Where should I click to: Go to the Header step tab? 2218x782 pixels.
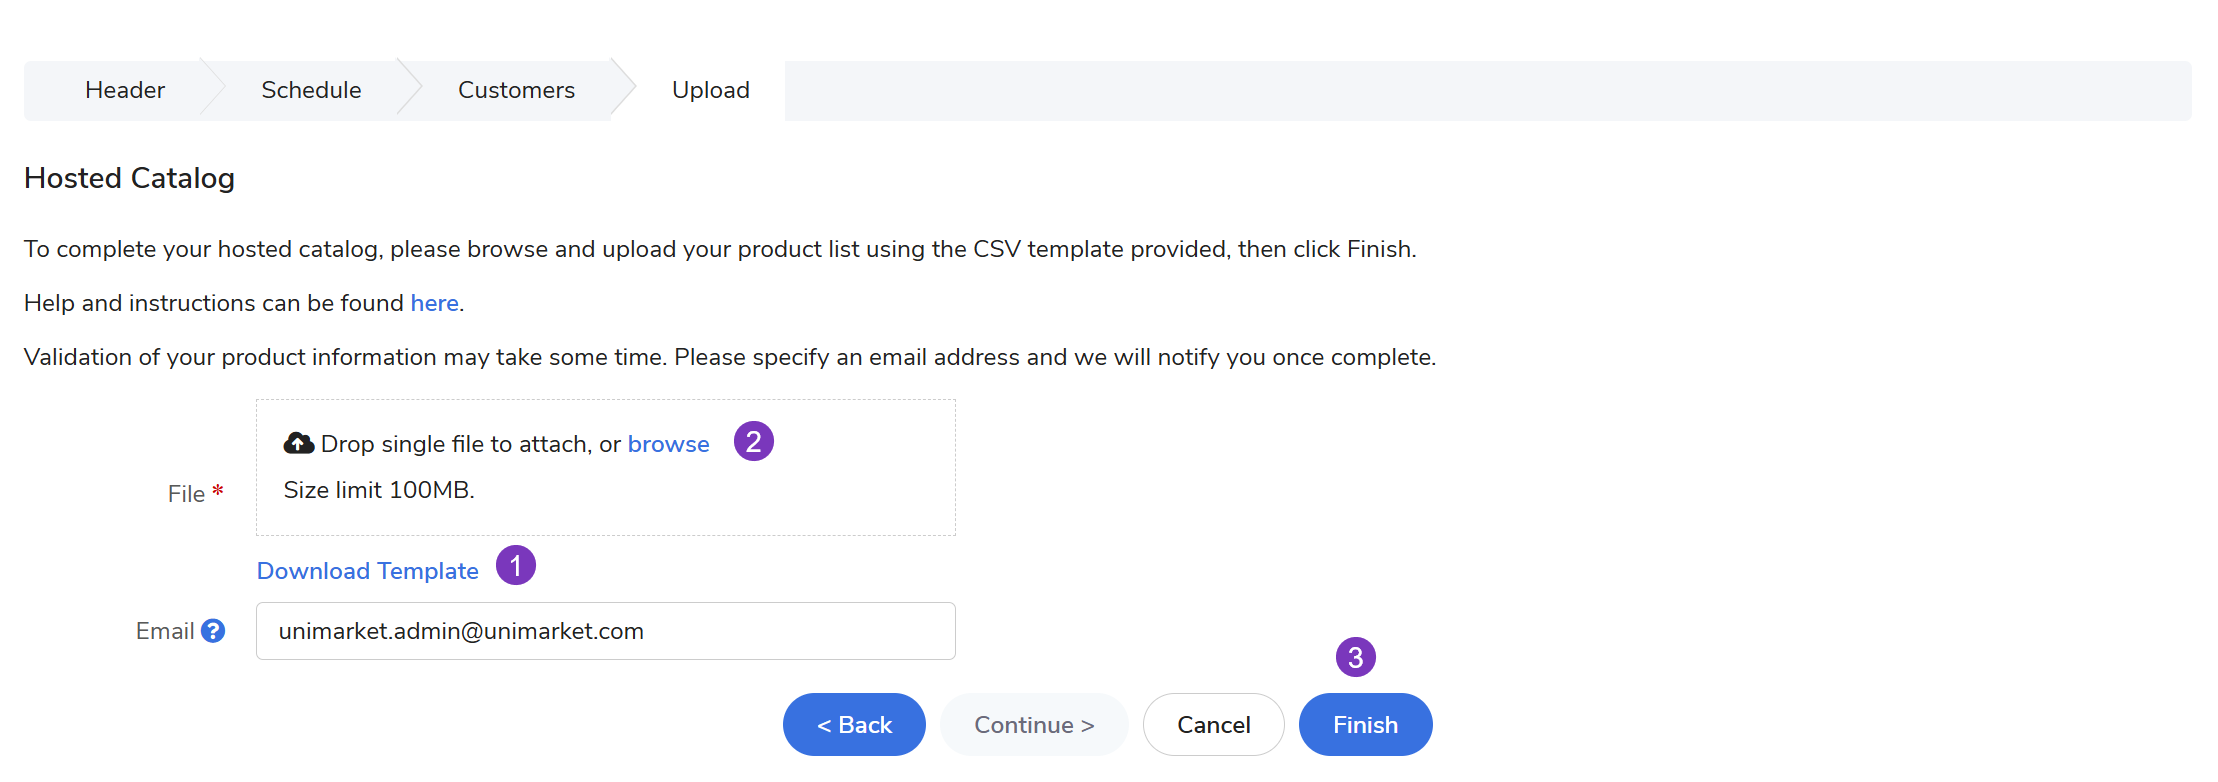click(x=125, y=90)
